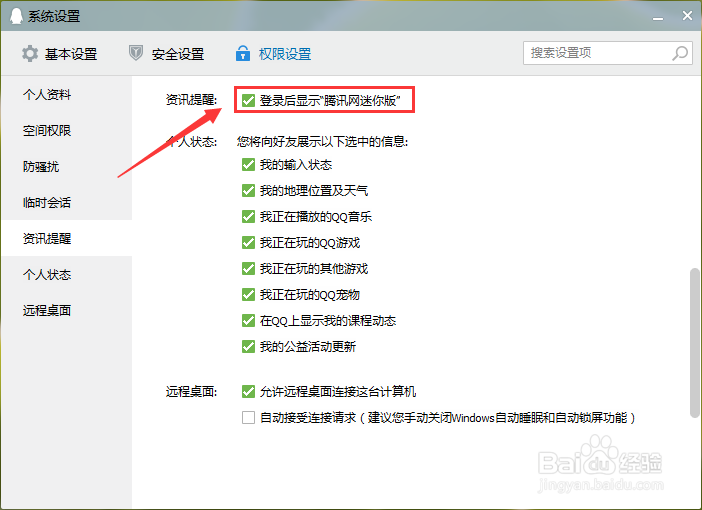Uncheck 登录后显示"腾讯网迷你版"
The height and width of the screenshot is (510, 702).
click(248, 100)
